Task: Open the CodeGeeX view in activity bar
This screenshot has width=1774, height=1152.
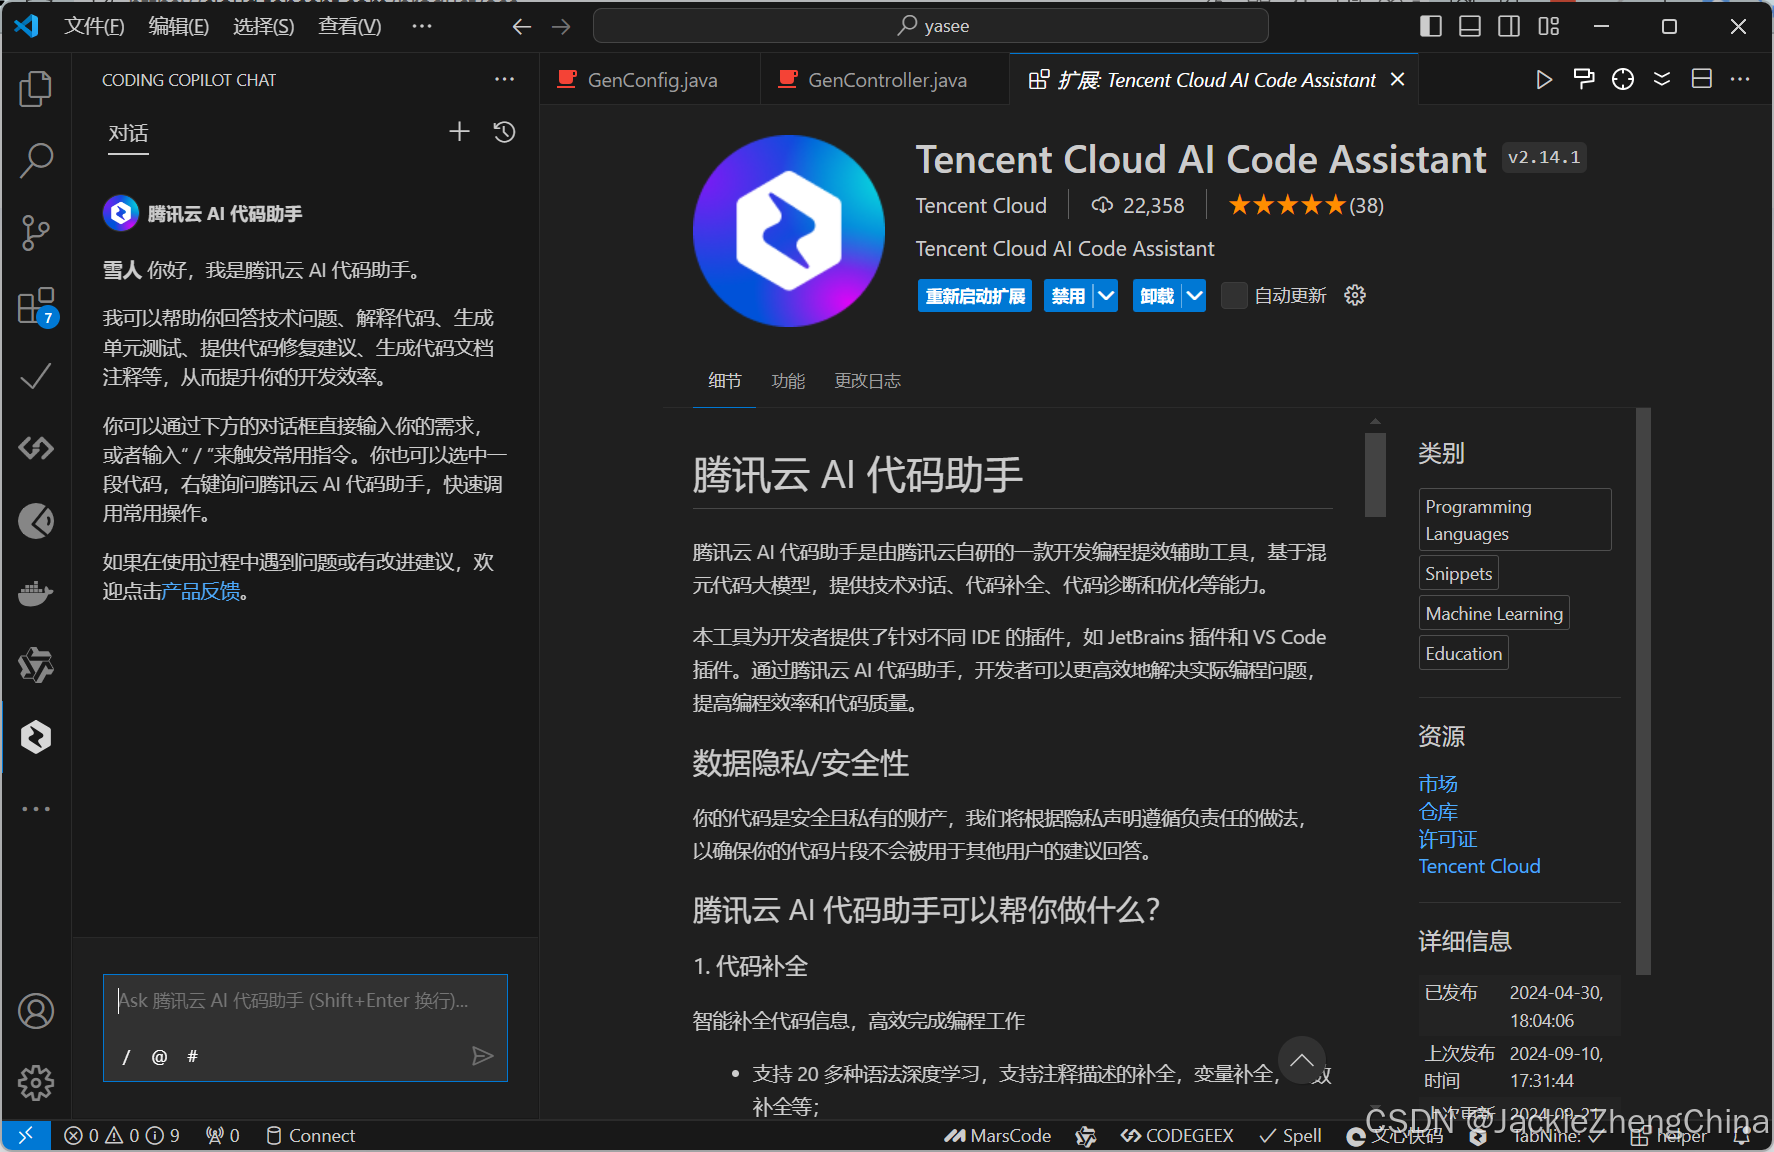Action: [36, 448]
